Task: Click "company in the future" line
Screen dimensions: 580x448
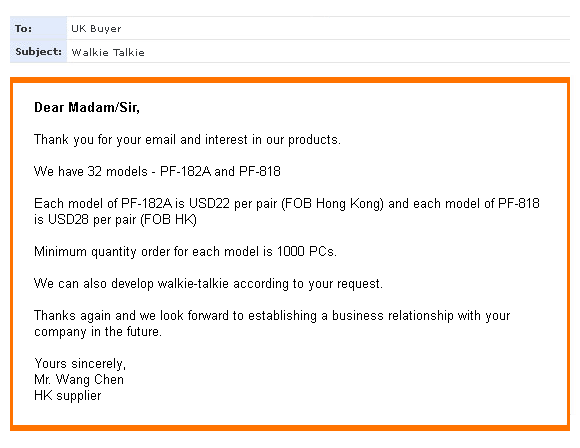Action: [98, 332]
